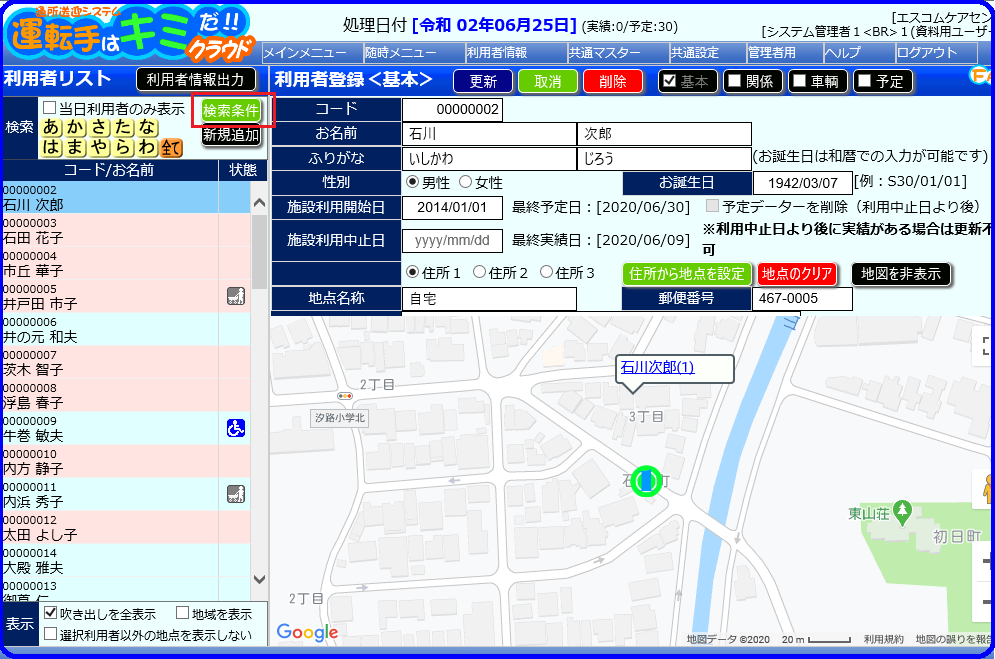Click green location marker on the map
995x659 pixels.
coord(646,481)
